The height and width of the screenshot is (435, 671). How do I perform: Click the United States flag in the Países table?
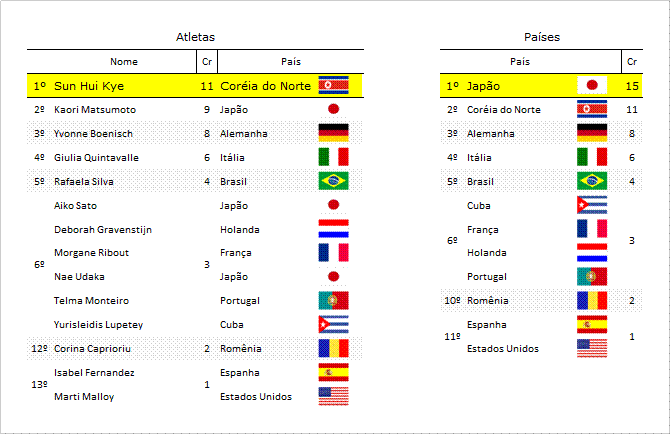(x=592, y=348)
